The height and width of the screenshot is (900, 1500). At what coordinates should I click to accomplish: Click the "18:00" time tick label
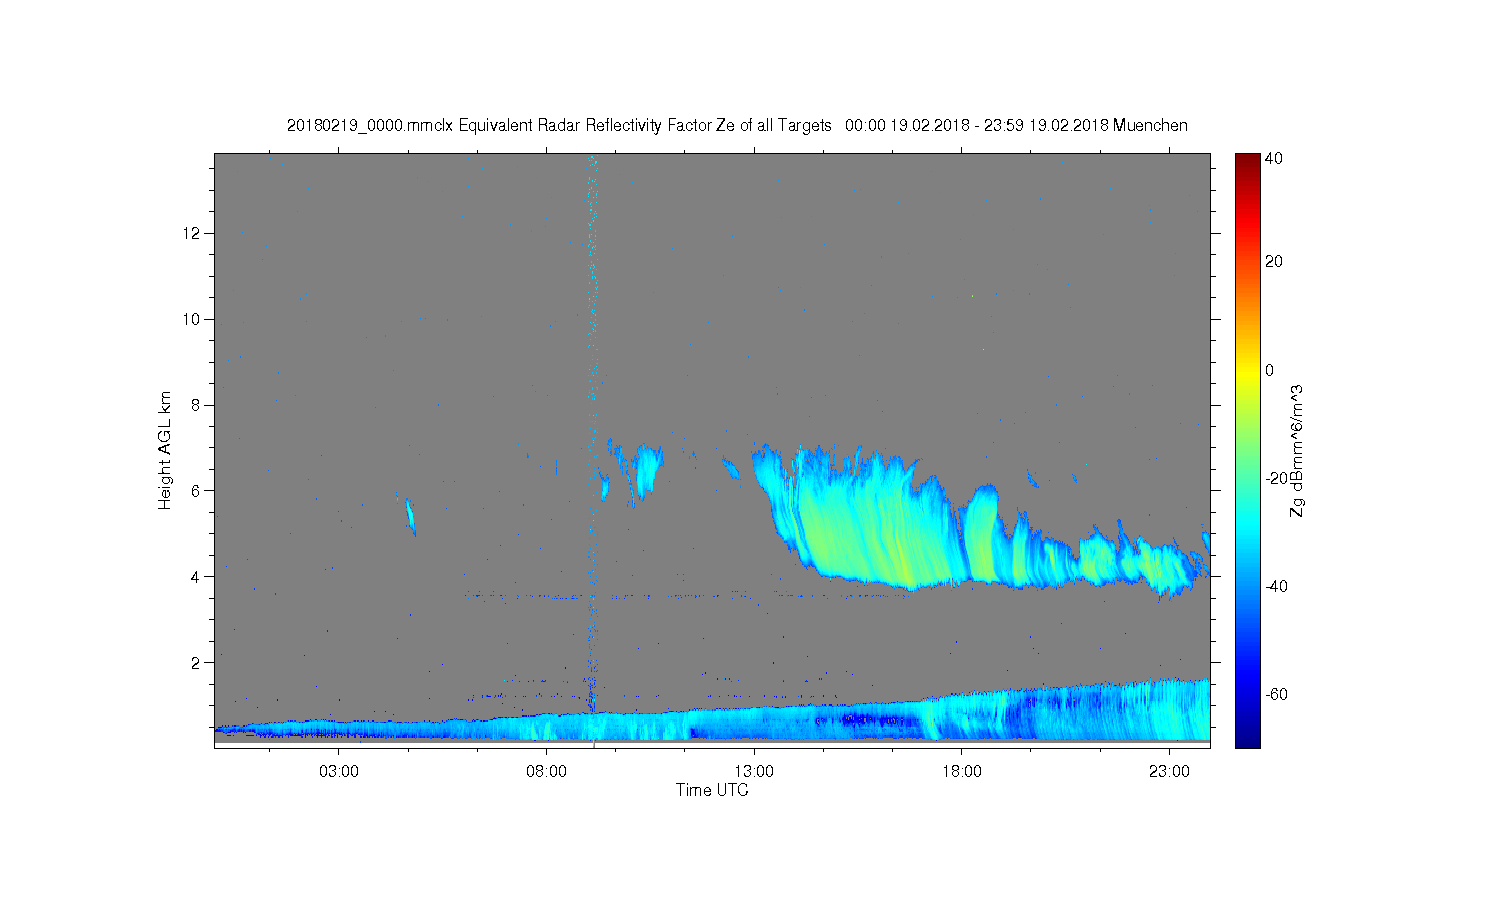[962, 772]
